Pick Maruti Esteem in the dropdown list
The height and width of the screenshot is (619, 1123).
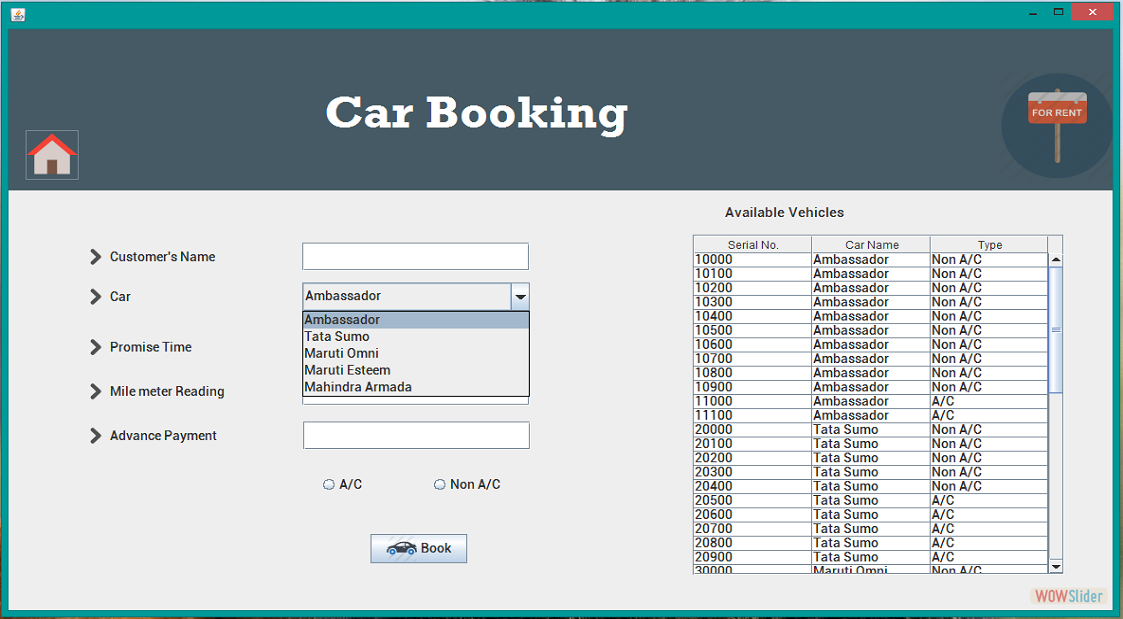point(415,370)
